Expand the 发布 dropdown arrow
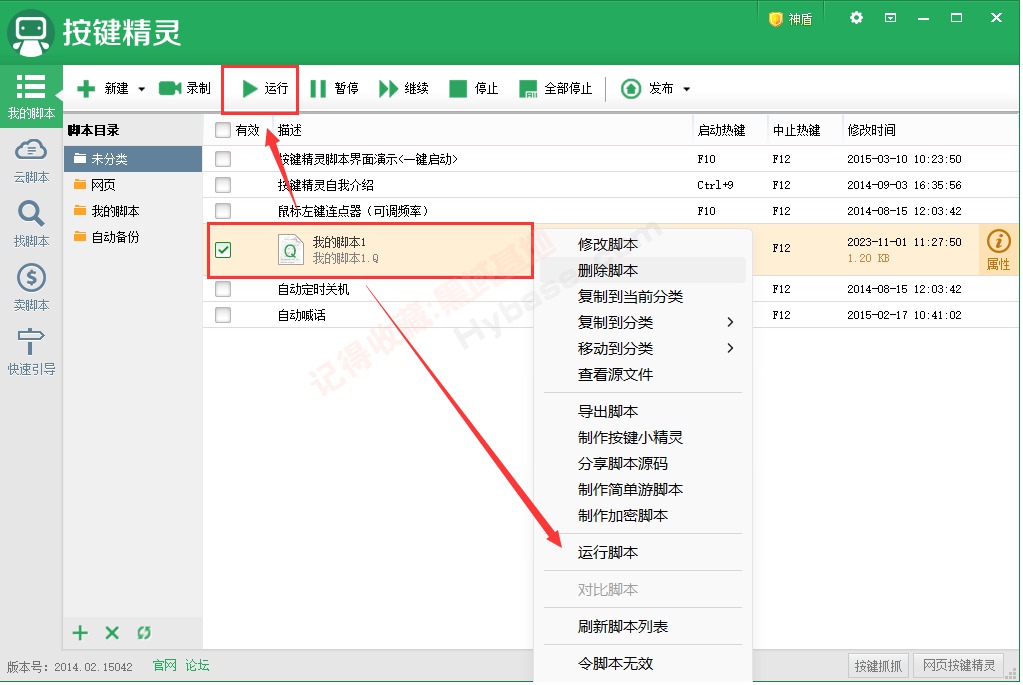The image size is (1023, 685). (686, 89)
